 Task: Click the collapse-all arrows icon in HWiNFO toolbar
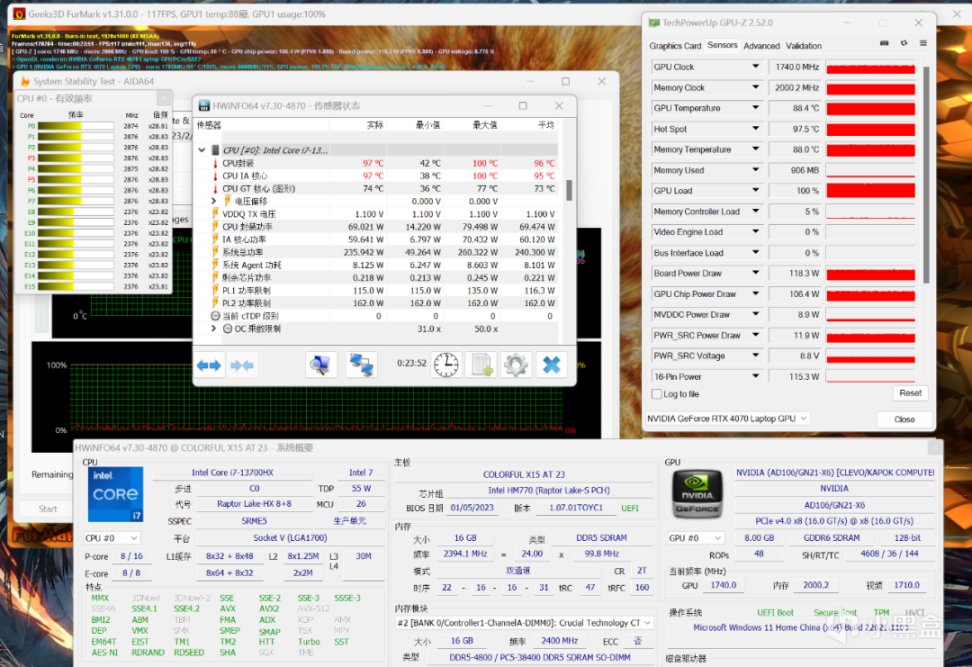pyautogui.click(x=241, y=365)
